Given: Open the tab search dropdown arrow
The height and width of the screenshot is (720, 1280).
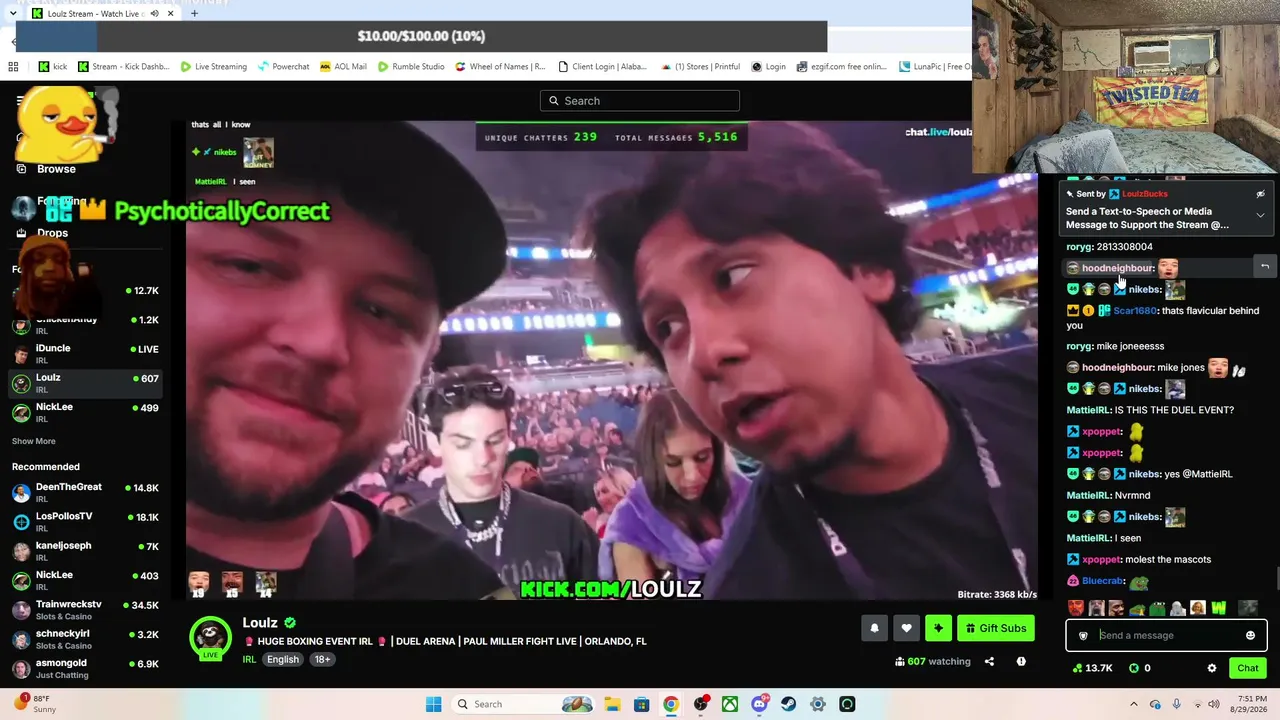Looking at the screenshot, I should click(12, 14).
